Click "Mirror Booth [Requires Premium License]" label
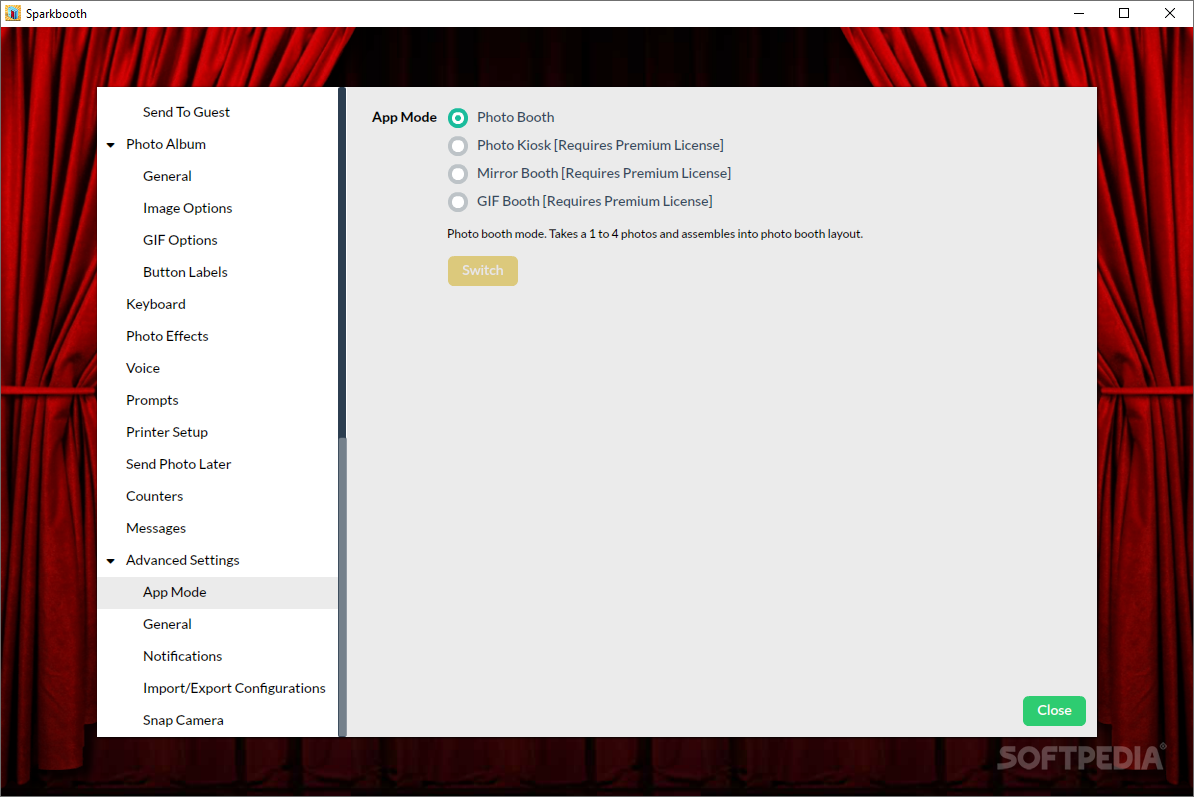The image size is (1194, 797). (604, 174)
